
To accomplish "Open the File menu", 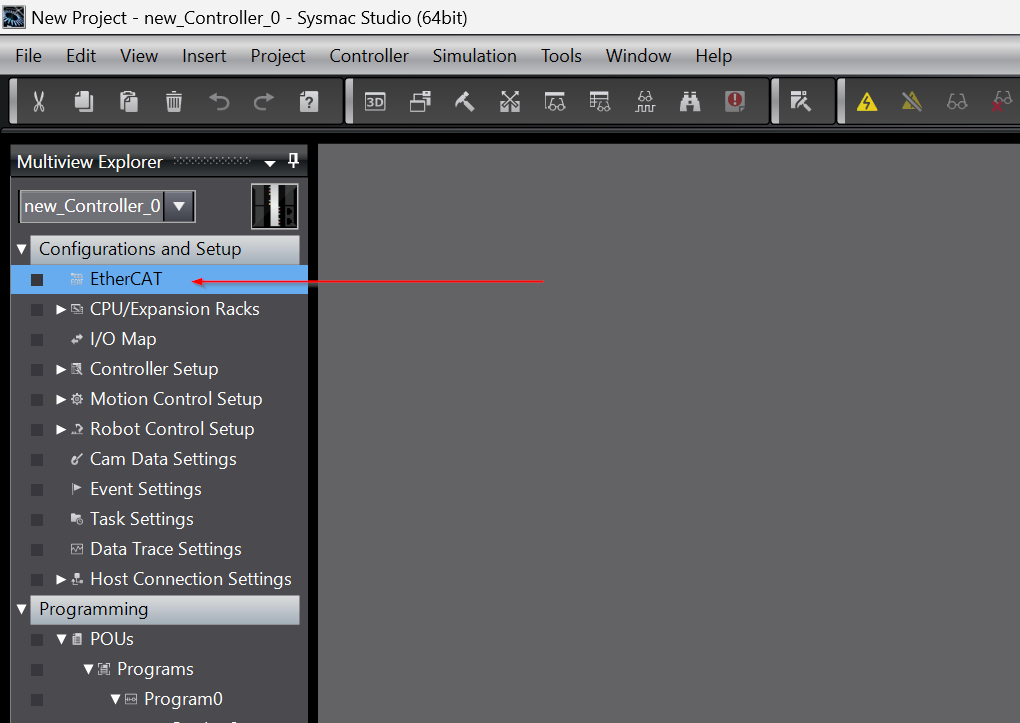I will pos(29,56).
